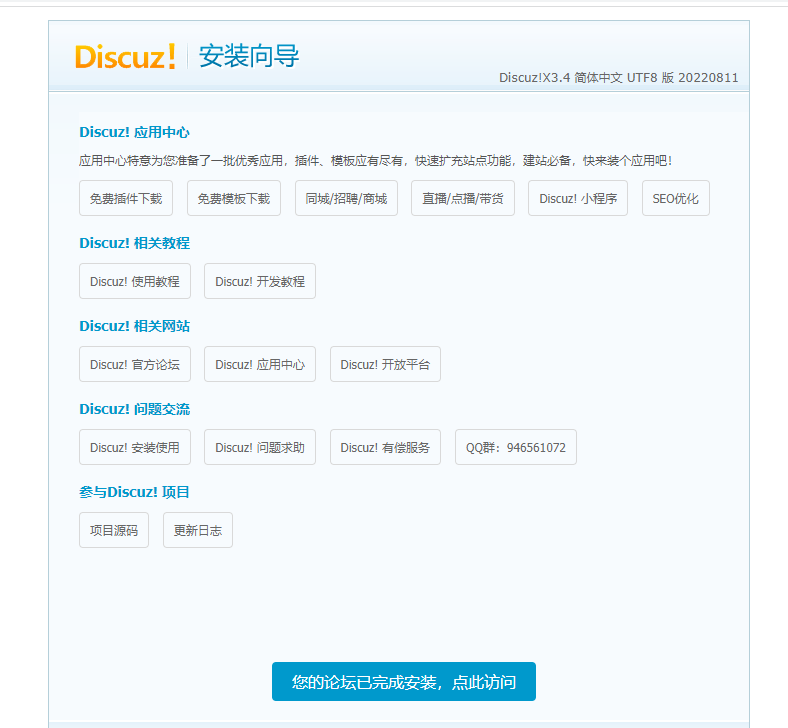Click the 安装向导 header title
Screen dimensions: 788x728
249,56
